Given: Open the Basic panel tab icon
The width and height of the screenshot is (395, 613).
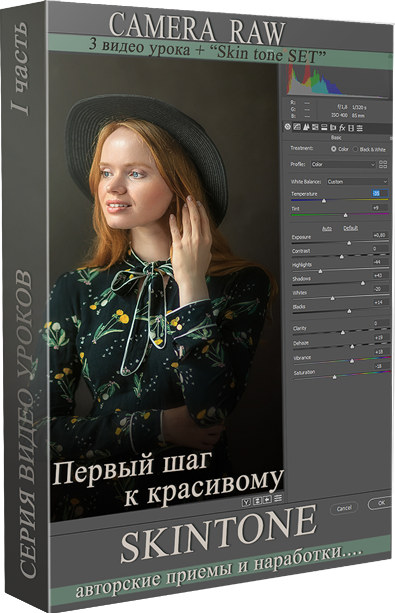Looking at the screenshot, I should [x=288, y=126].
